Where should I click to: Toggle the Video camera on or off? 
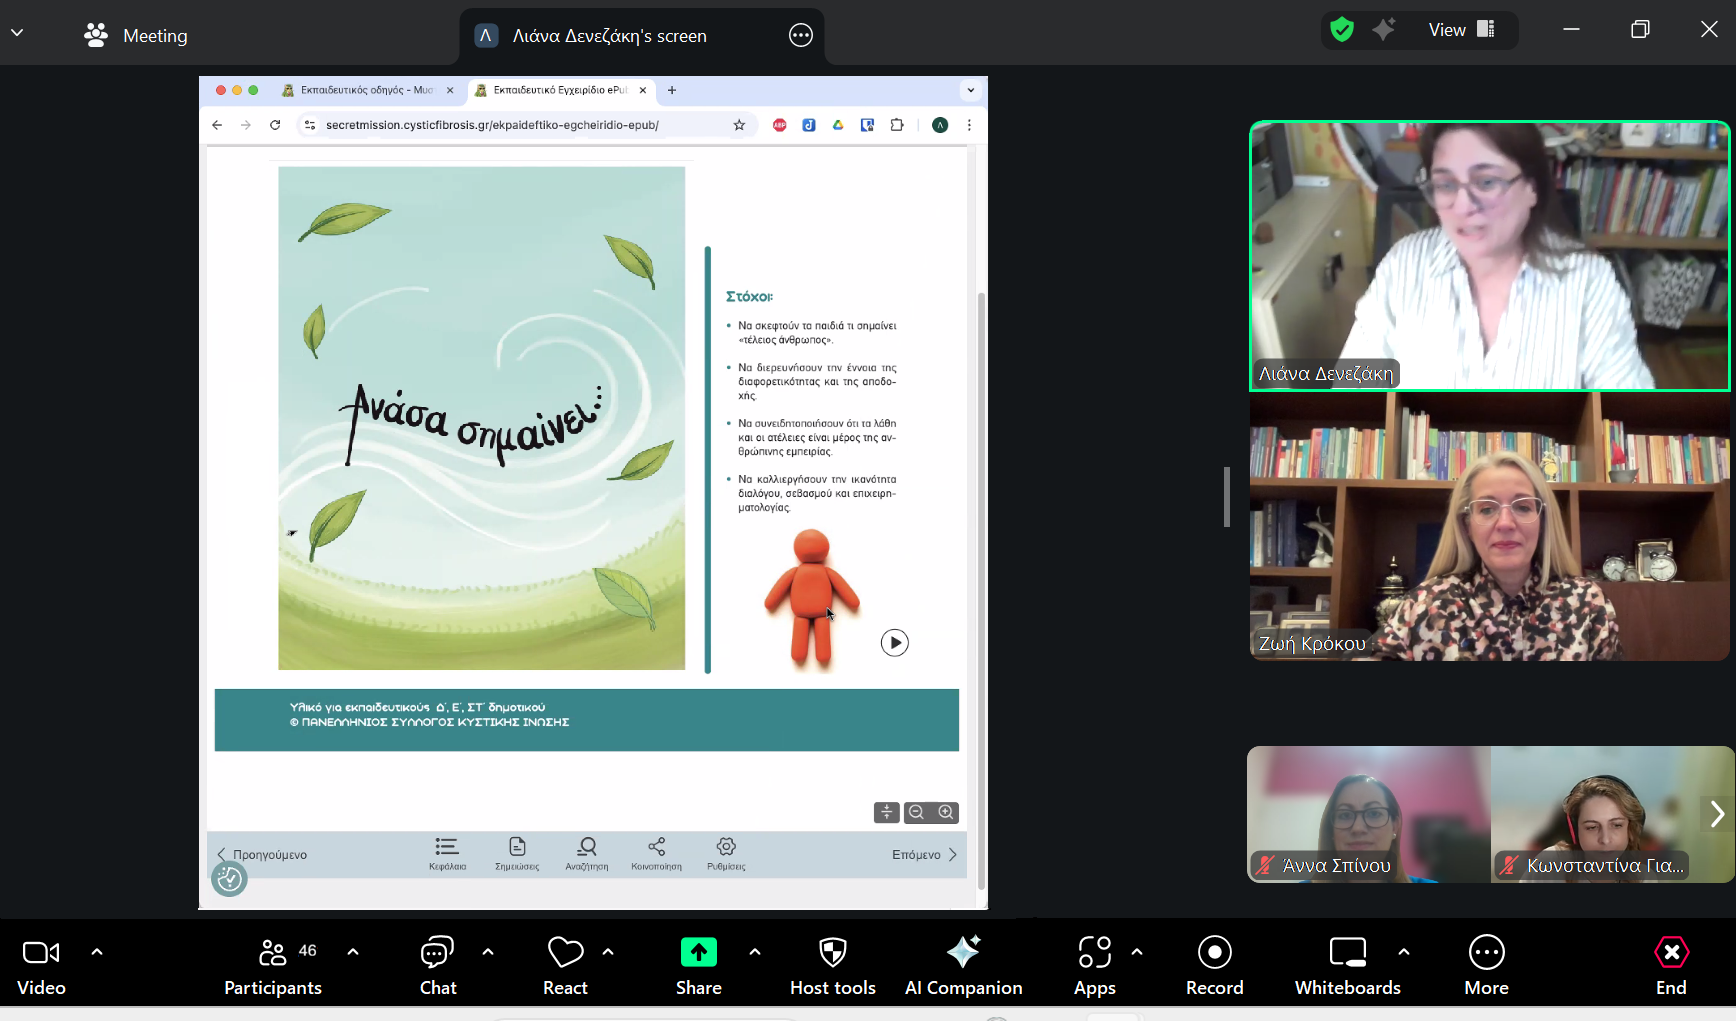click(41, 965)
